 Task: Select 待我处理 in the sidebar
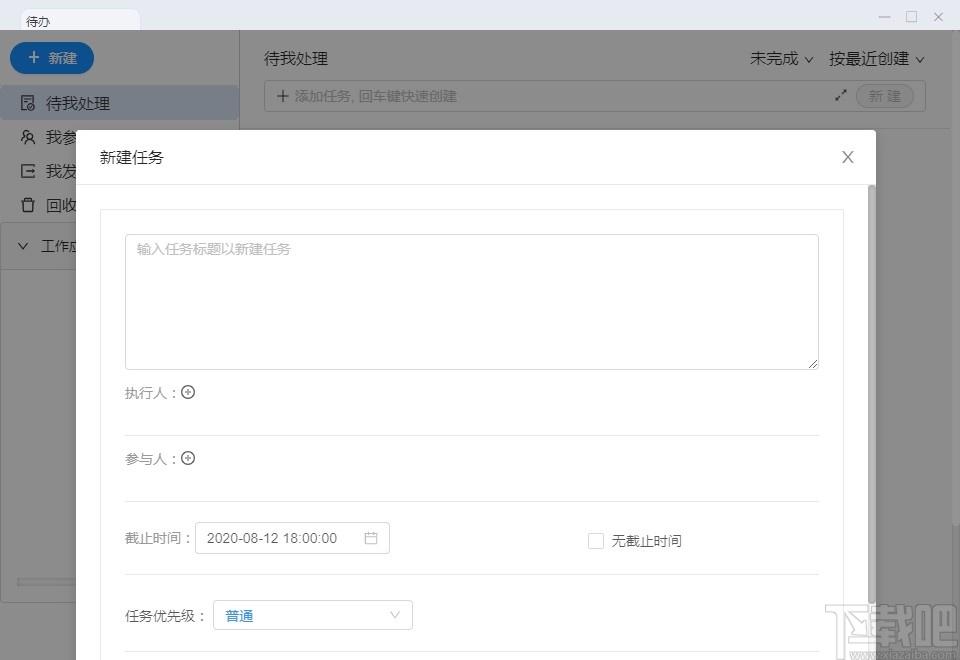tap(119, 103)
